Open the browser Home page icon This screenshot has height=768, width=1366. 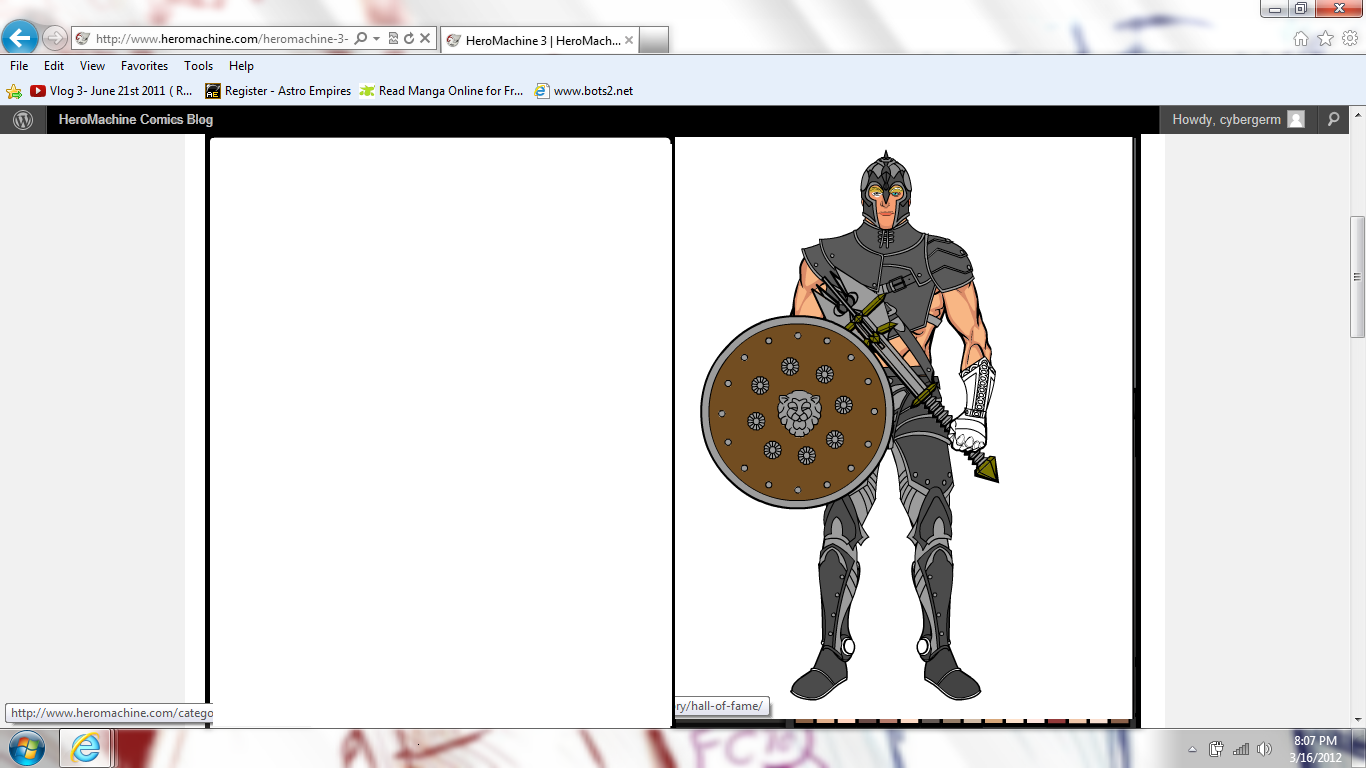pos(1300,39)
